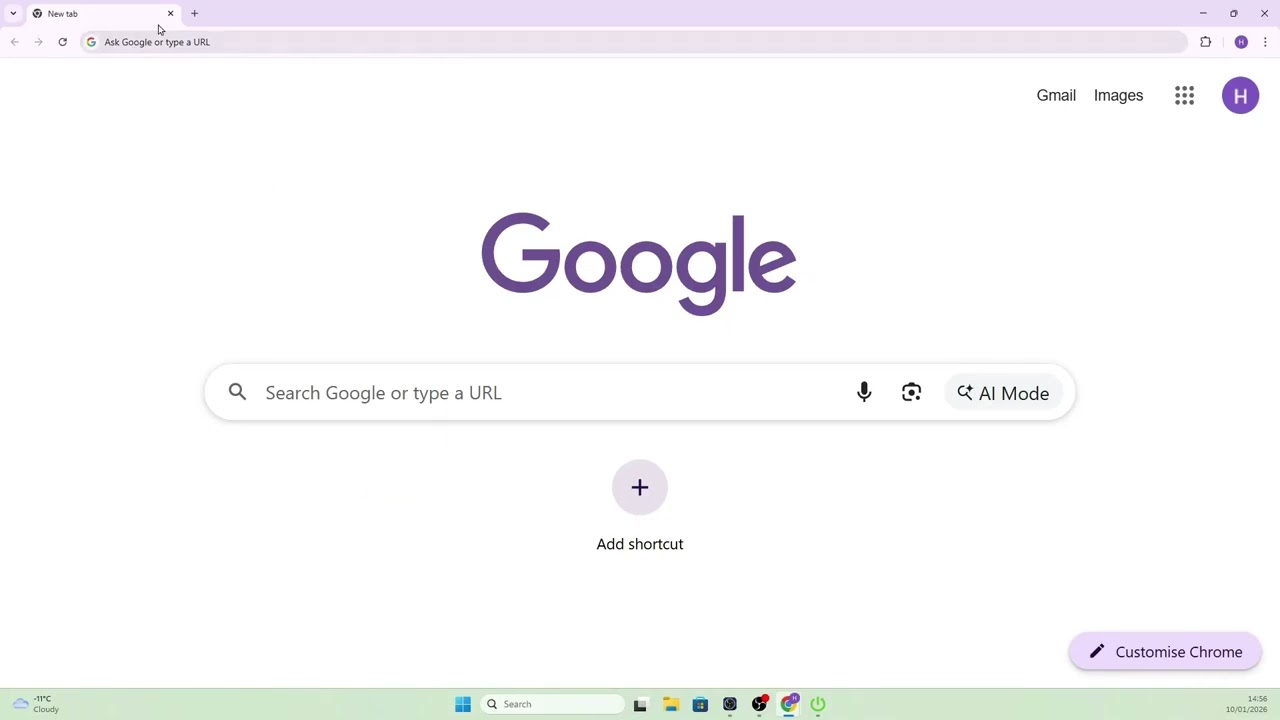The width and height of the screenshot is (1280, 720).
Task: Open the dark clock-like app icon in taskbar
Action: [730, 704]
